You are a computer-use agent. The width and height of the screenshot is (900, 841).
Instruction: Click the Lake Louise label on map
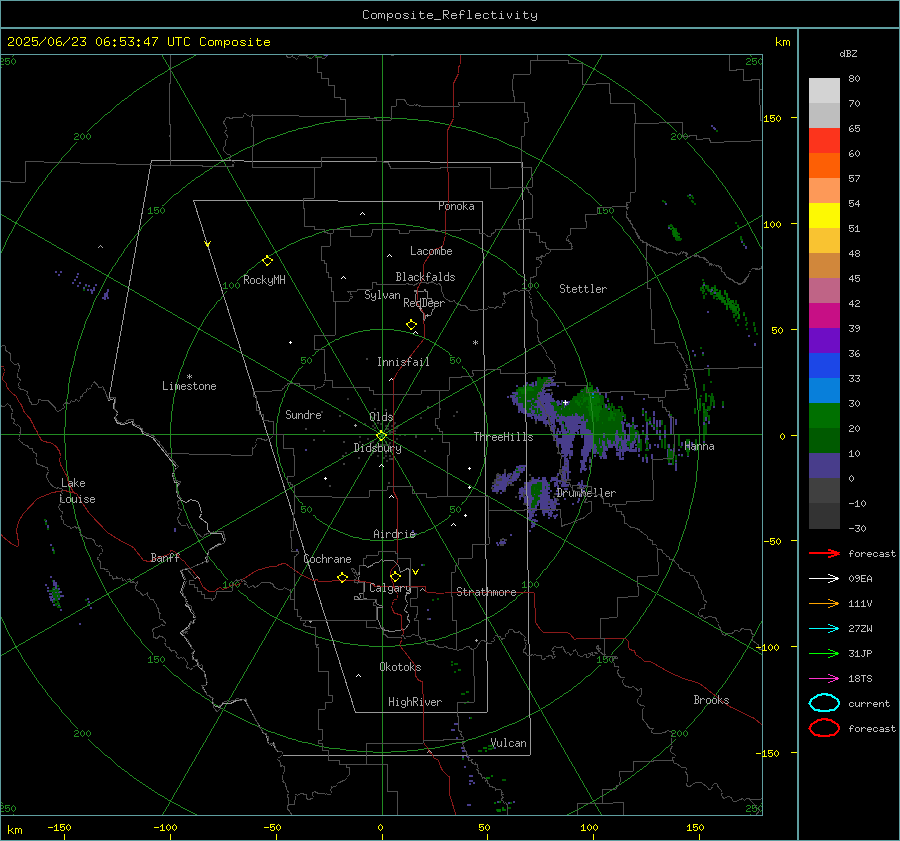[77, 491]
